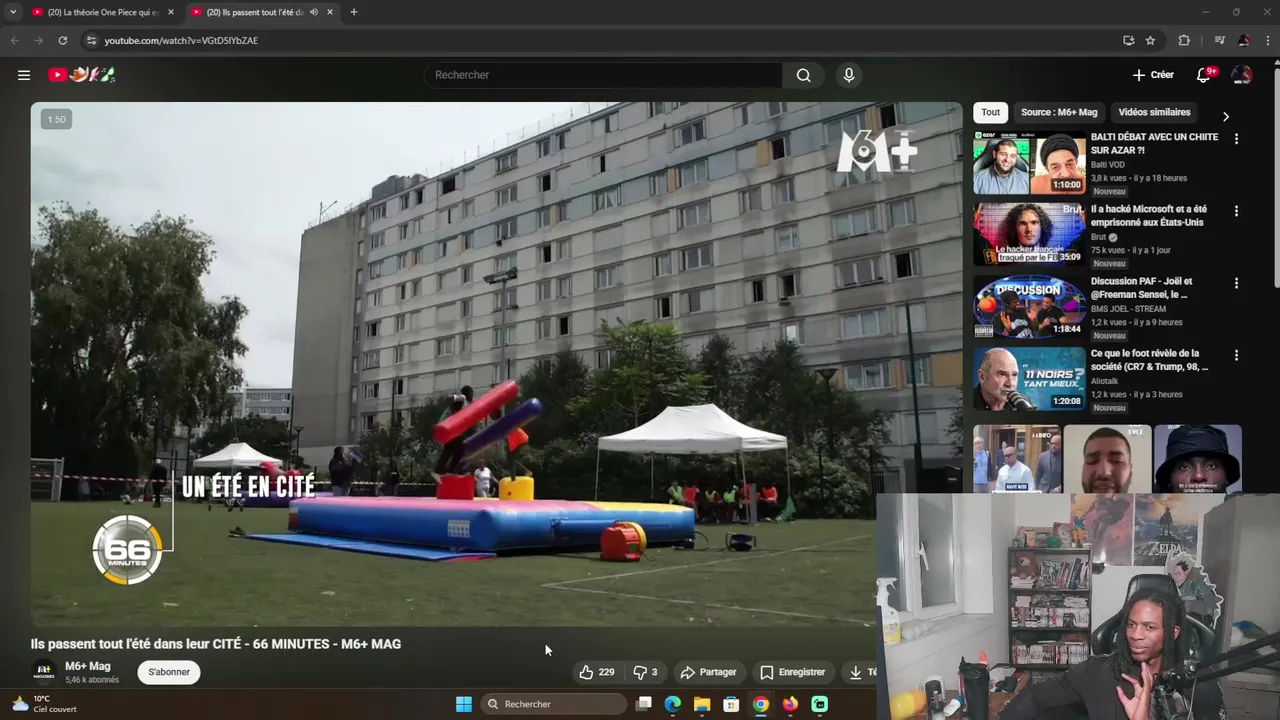This screenshot has width=1280, height=720.
Task: Open options for Il a hacké Microsoft video
Action: pos(1236,211)
